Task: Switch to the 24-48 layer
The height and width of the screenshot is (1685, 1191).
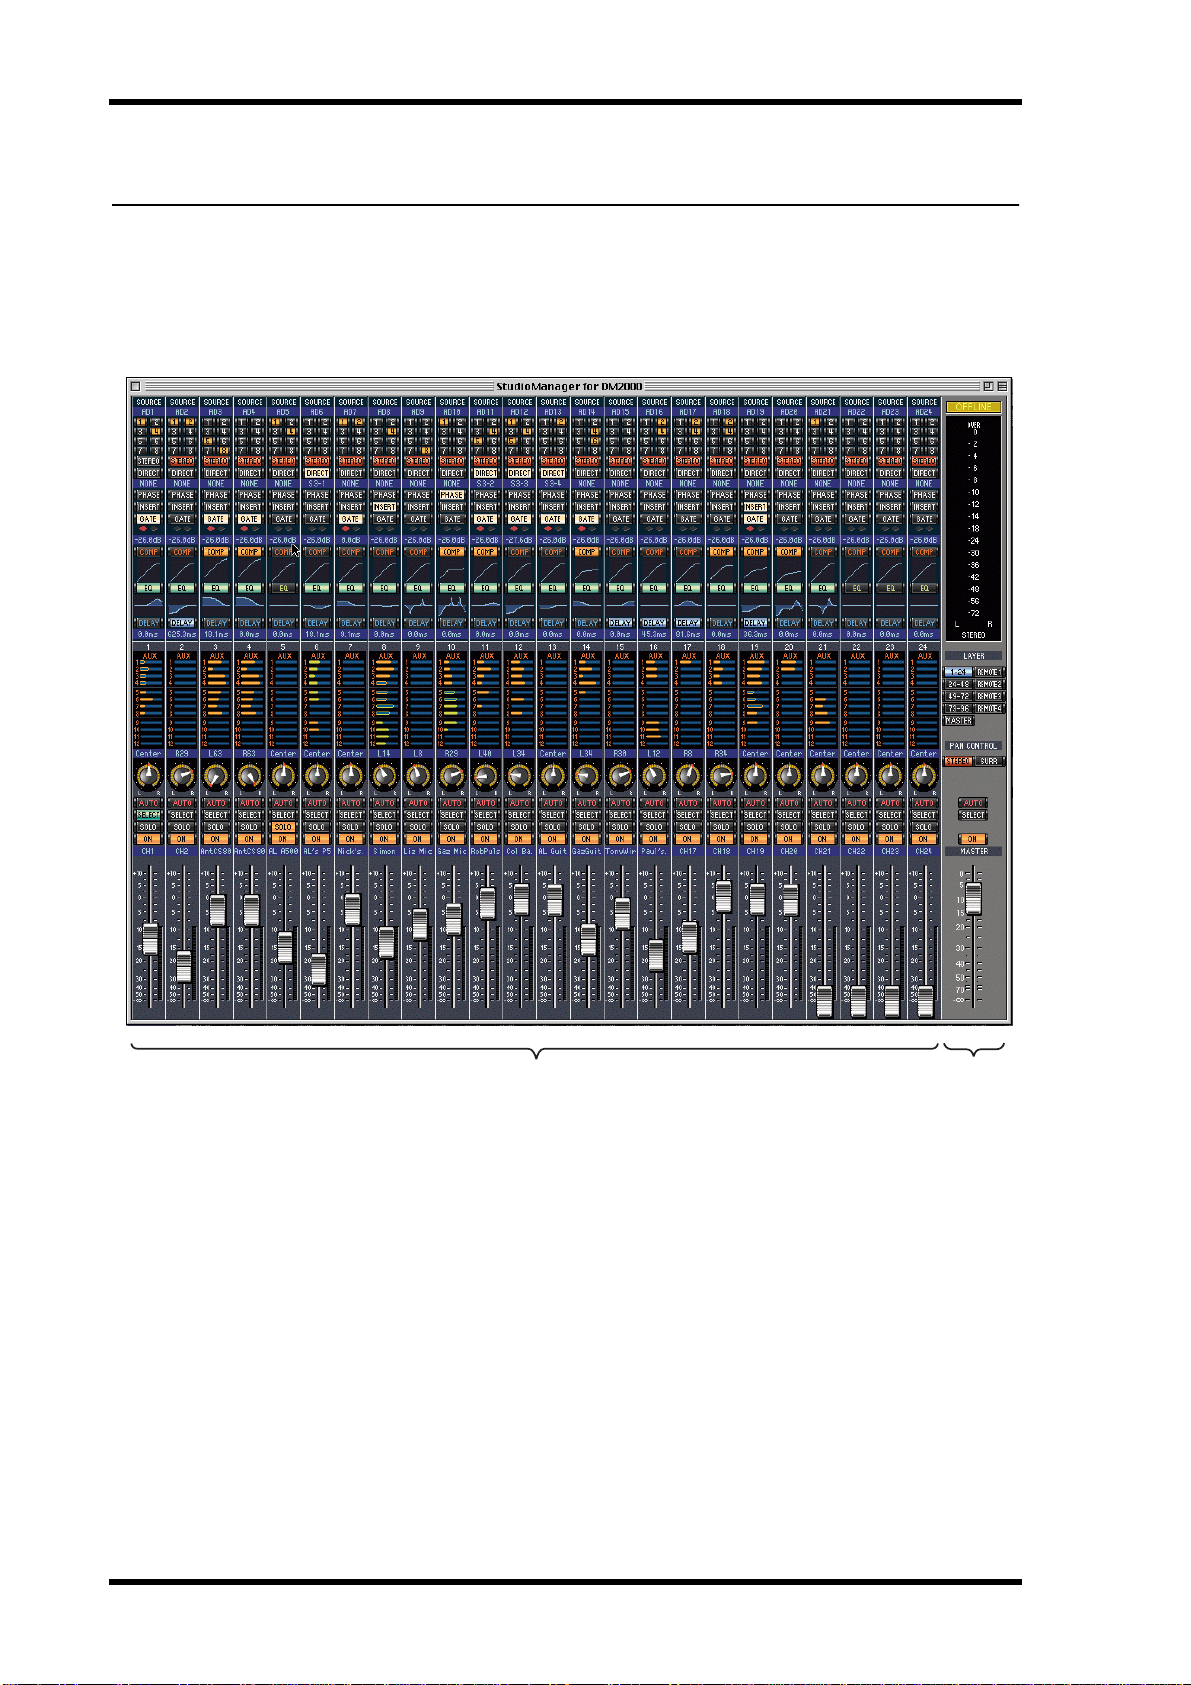Action: [x=958, y=684]
